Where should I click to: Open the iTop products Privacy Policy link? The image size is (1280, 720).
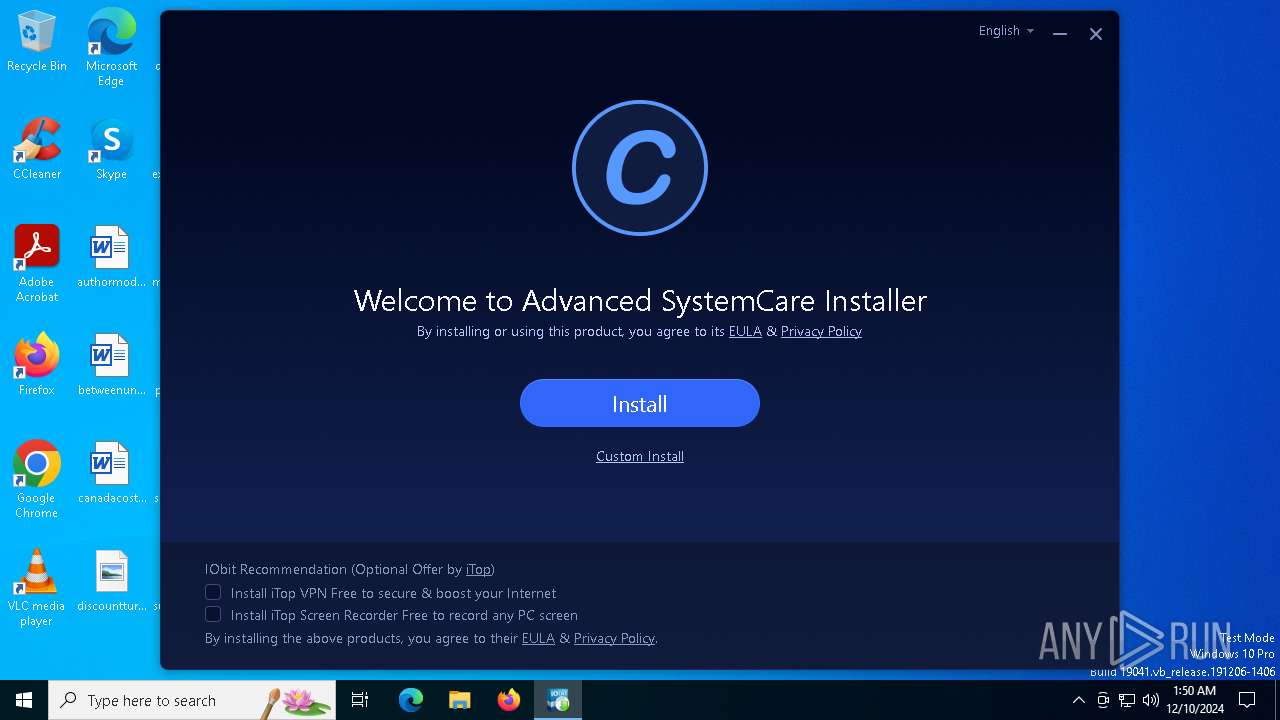pyautogui.click(x=614, y=638)
